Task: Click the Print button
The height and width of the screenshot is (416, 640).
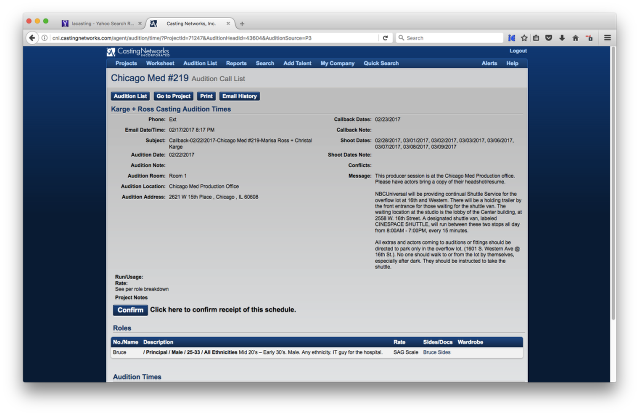Action: [207, 96]
